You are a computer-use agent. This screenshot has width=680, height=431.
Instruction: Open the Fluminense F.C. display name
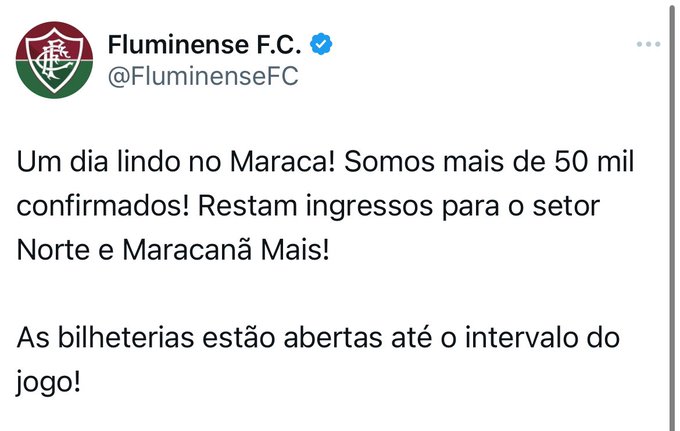tap(204, 45)
